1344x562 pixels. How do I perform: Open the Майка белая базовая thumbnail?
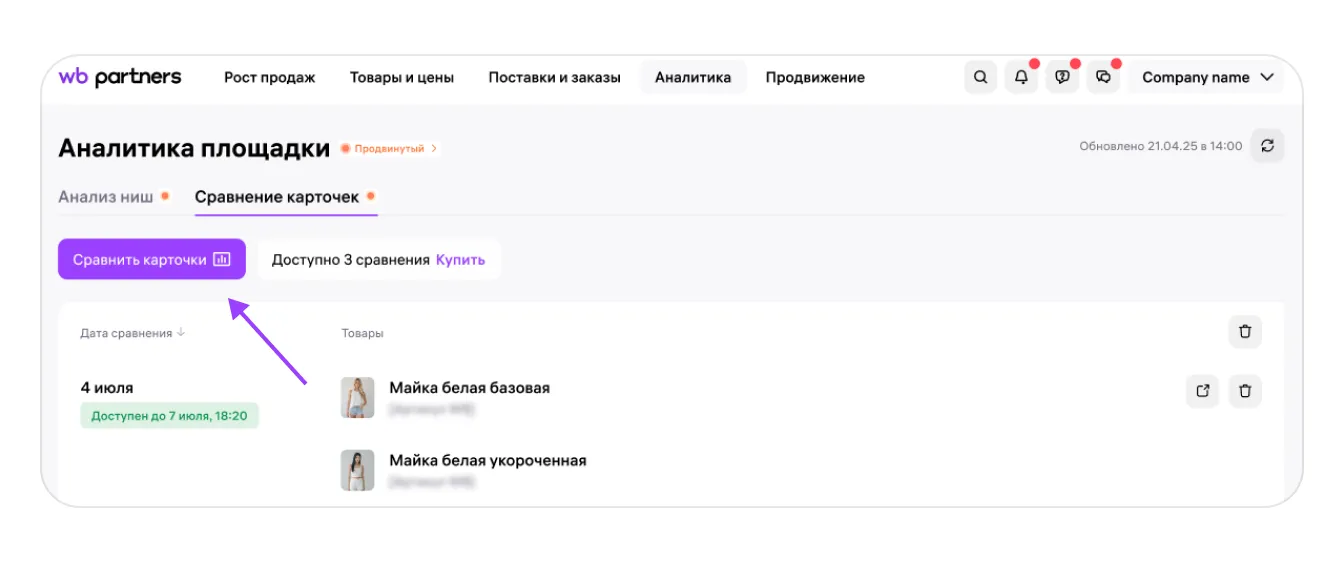coord(357,397)
